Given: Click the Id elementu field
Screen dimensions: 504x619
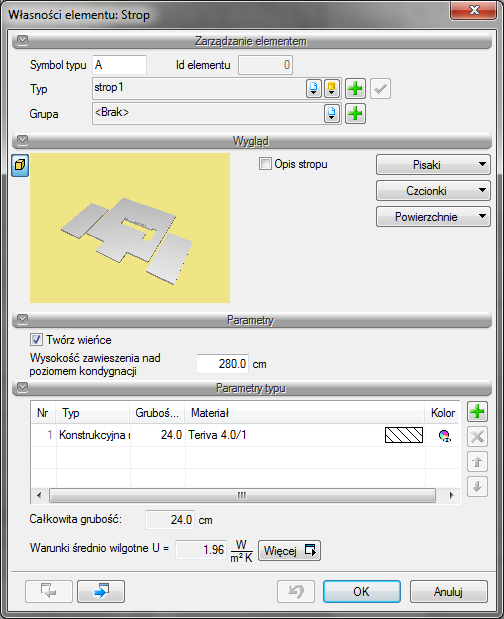Looking at the screenshot, I should (265, 65).
